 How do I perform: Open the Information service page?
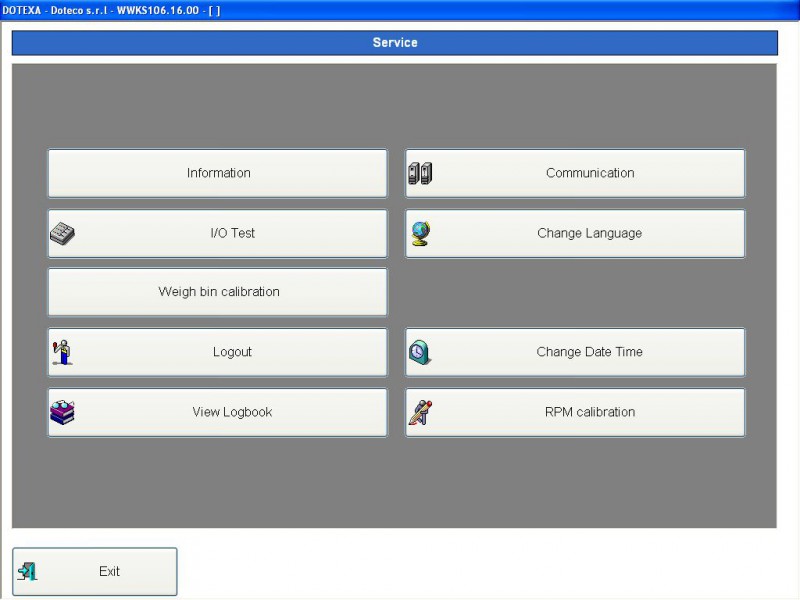(217, 172)
